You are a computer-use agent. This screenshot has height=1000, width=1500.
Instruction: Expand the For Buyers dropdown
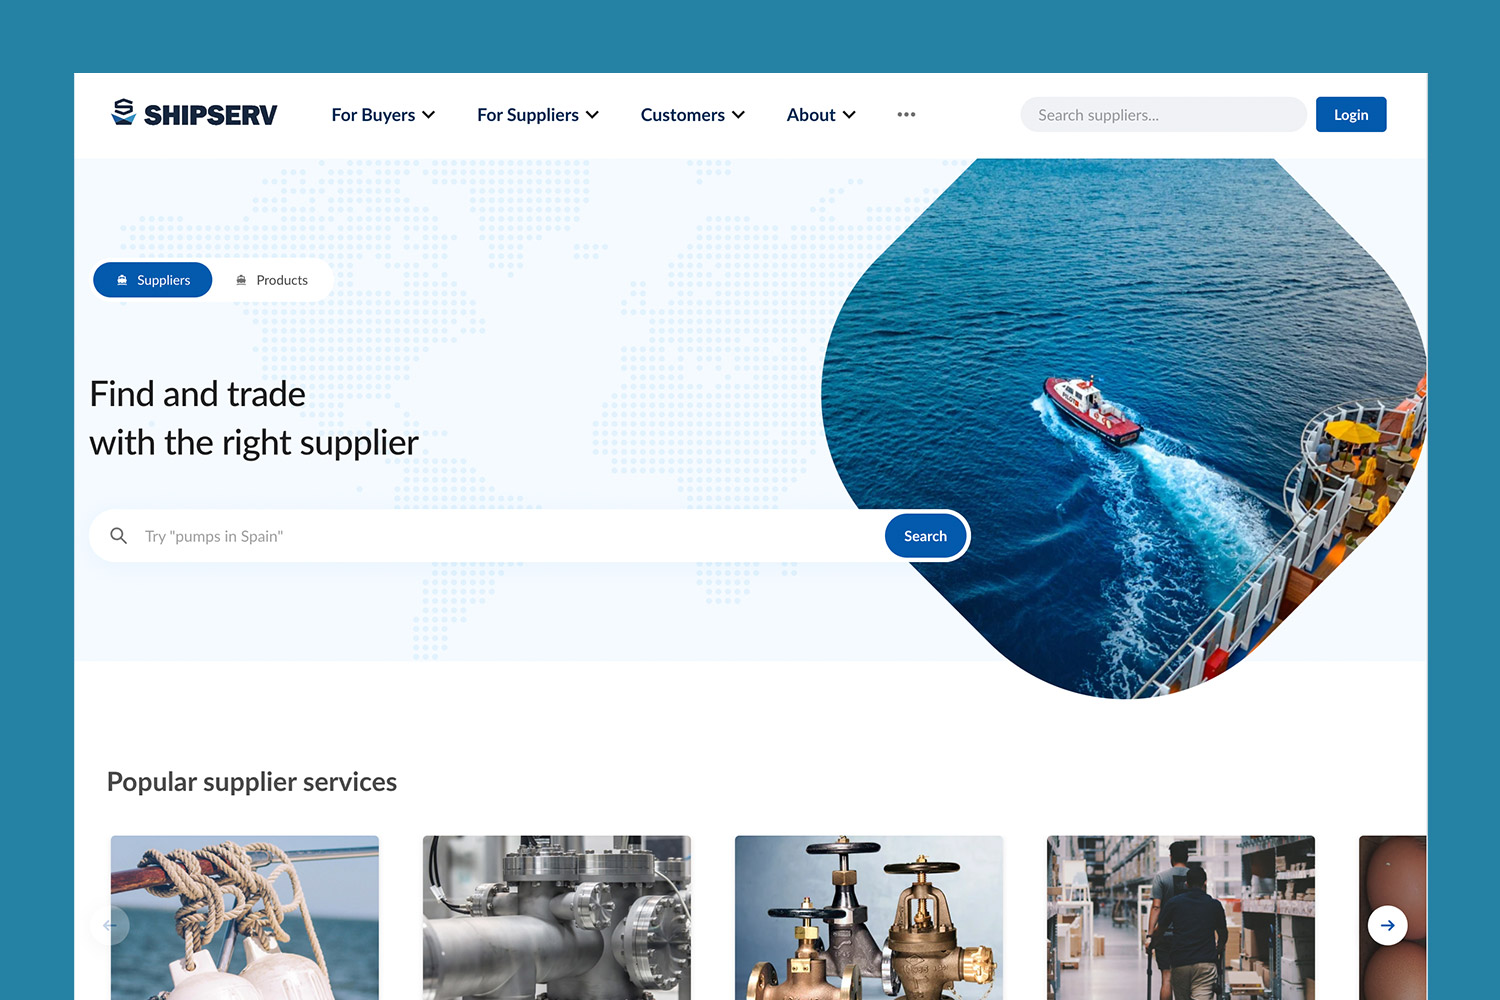(x=374, y=114)
